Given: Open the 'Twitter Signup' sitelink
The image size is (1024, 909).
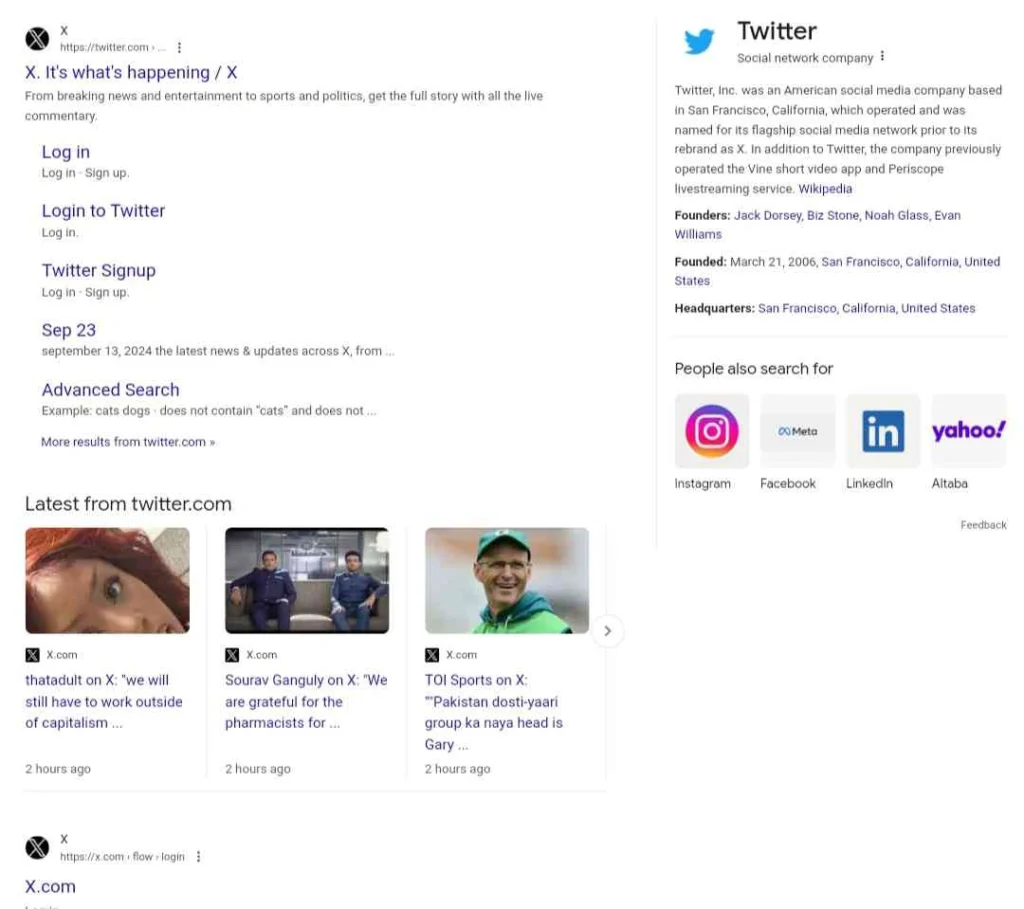Looking at the screenshot, I should click(99, 270).
